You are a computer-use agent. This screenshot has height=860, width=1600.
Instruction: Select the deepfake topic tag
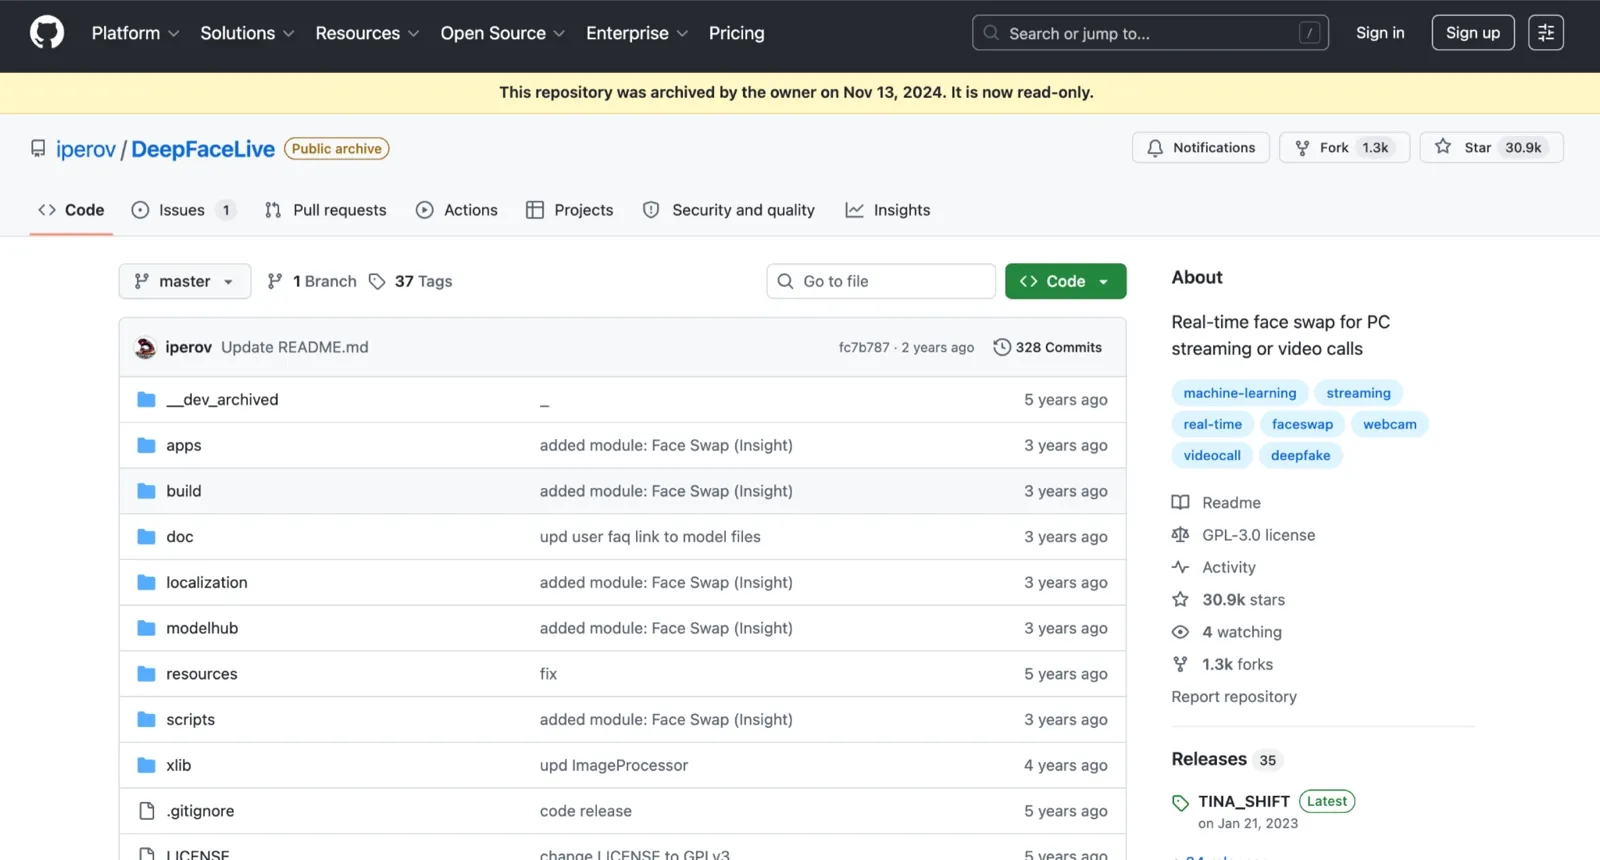pyautogui.click(x=1301, y=455)
